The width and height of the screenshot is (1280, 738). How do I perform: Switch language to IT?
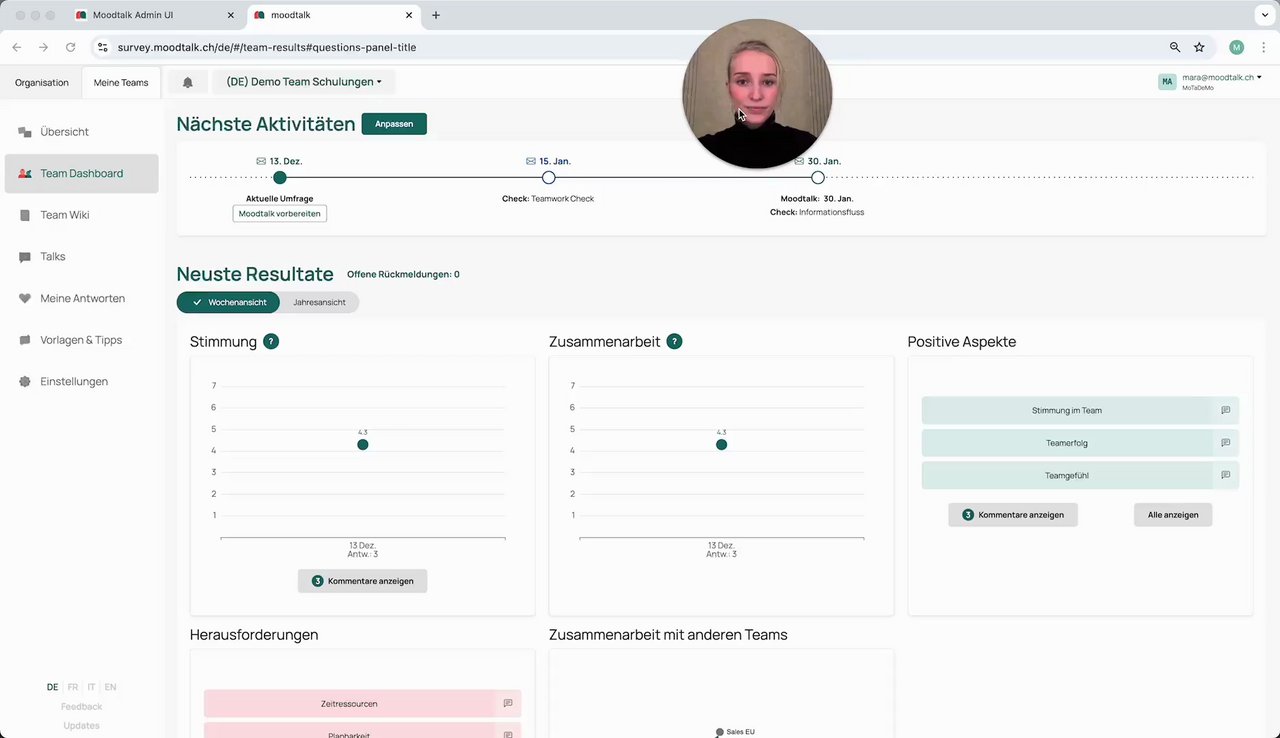pyautogui.click(x=91, y=687)
